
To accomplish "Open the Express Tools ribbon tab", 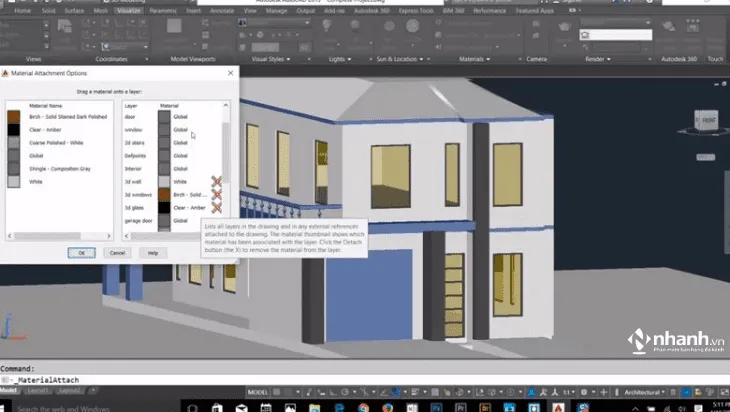I will click(x=416, y=11).
